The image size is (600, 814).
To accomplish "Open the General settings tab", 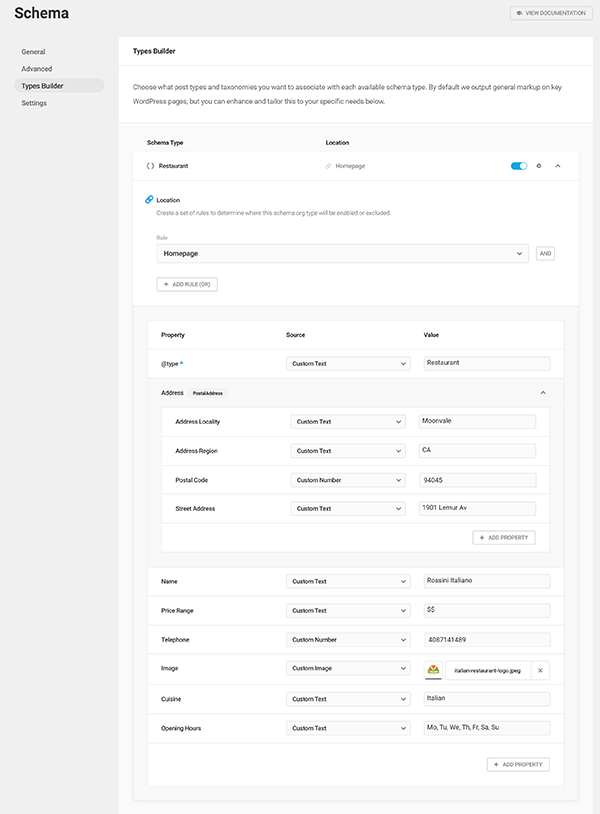I will tap(33, 52).
